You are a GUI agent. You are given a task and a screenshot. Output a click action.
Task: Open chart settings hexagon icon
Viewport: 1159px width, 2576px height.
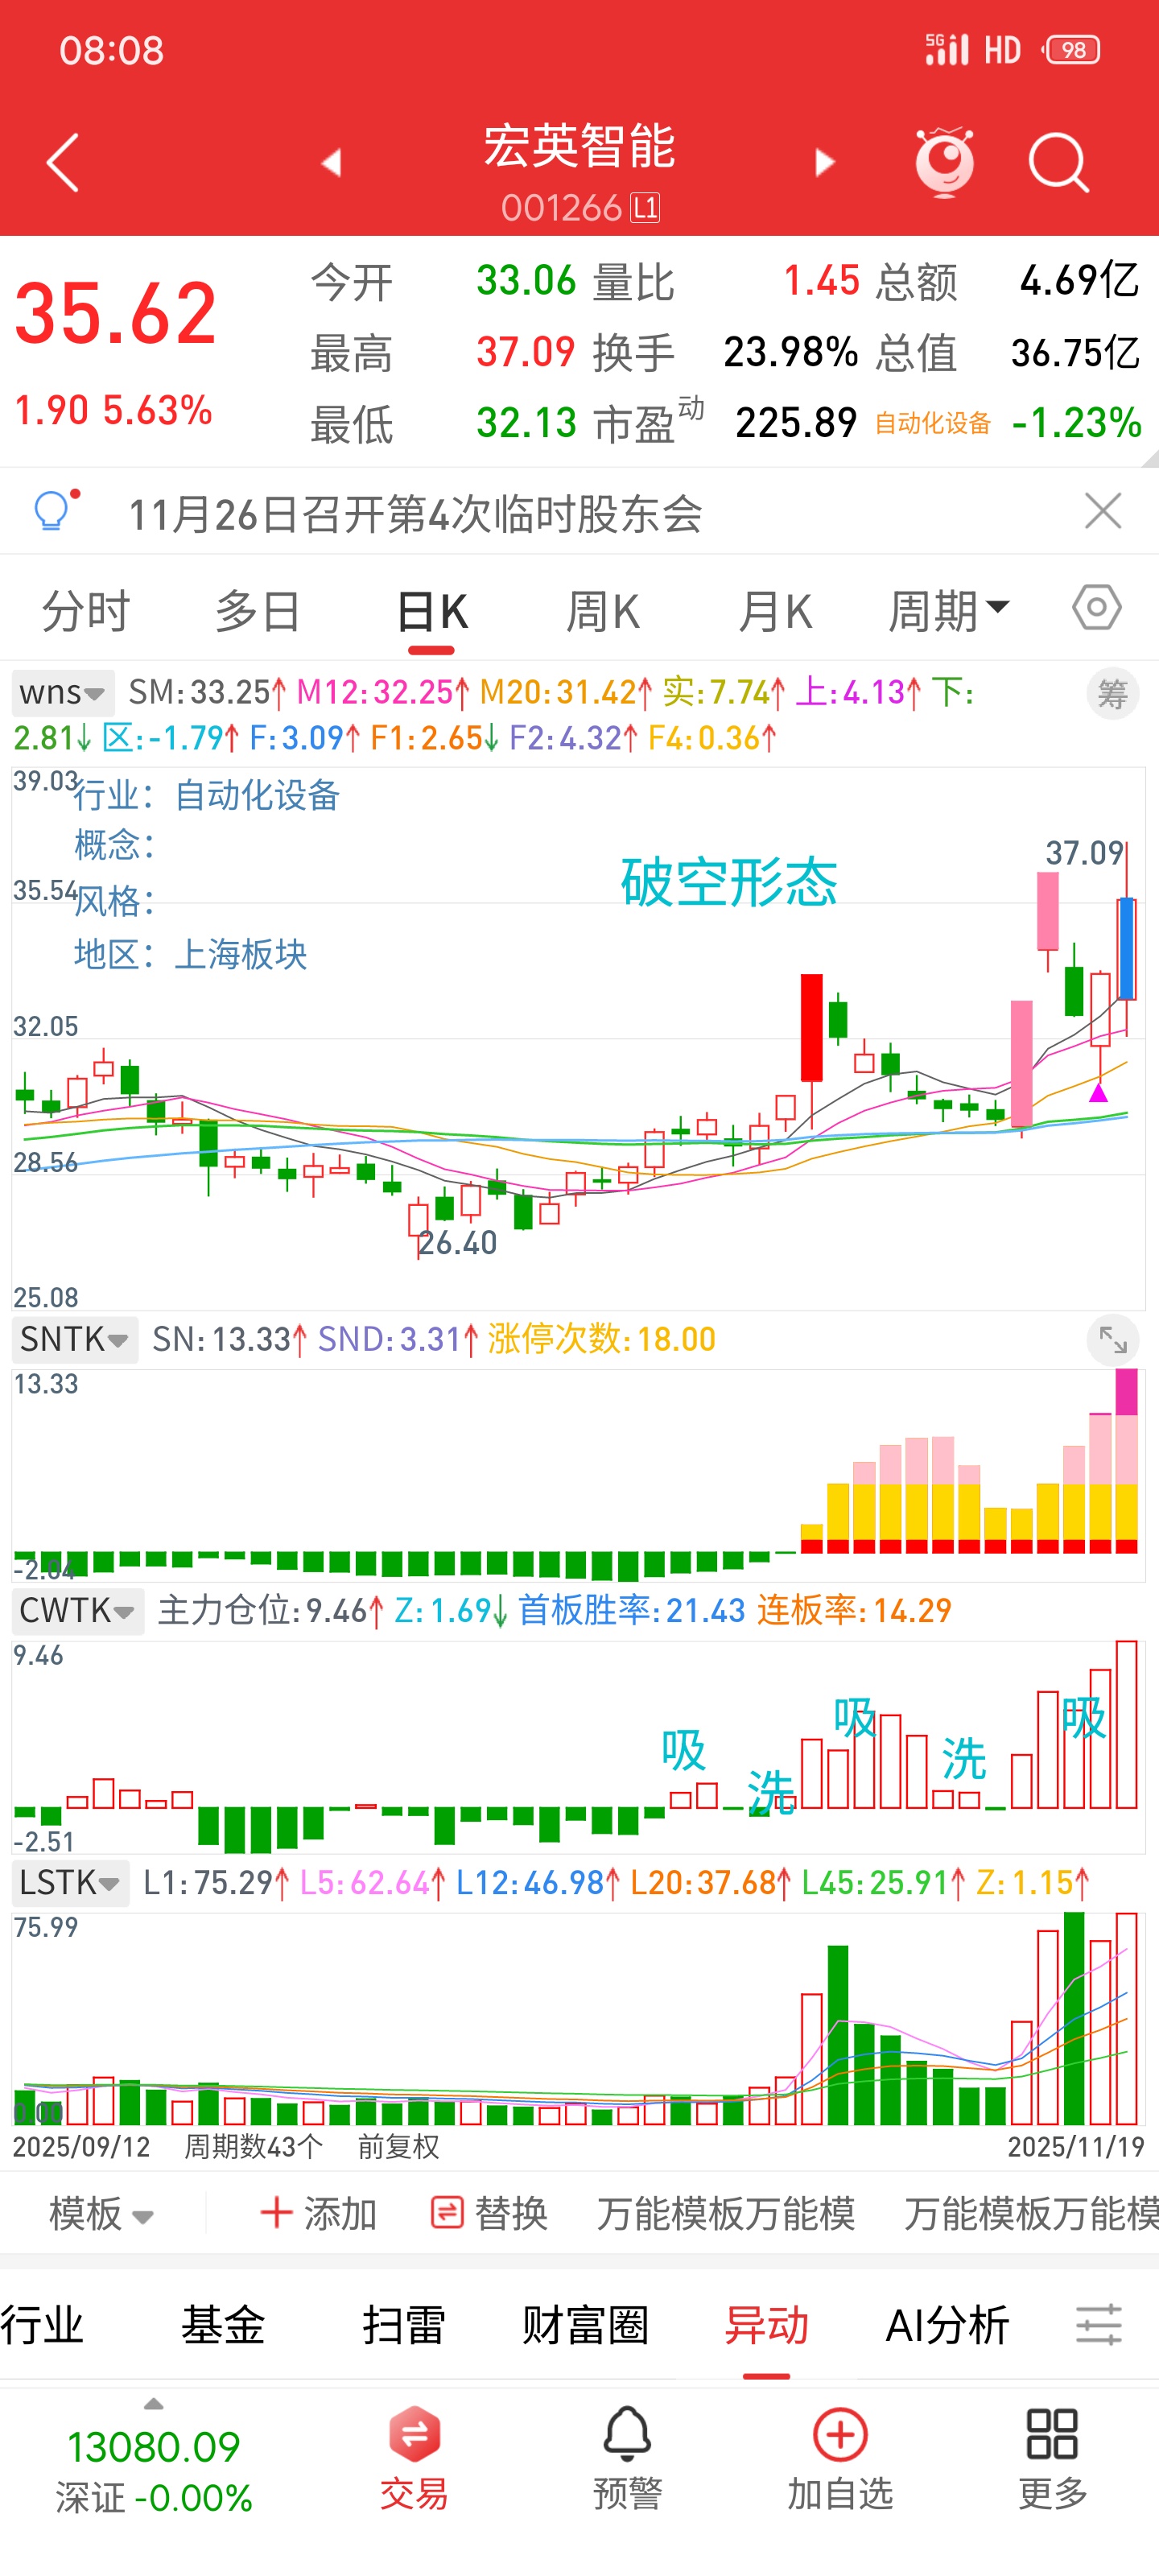coord(1097,607)
